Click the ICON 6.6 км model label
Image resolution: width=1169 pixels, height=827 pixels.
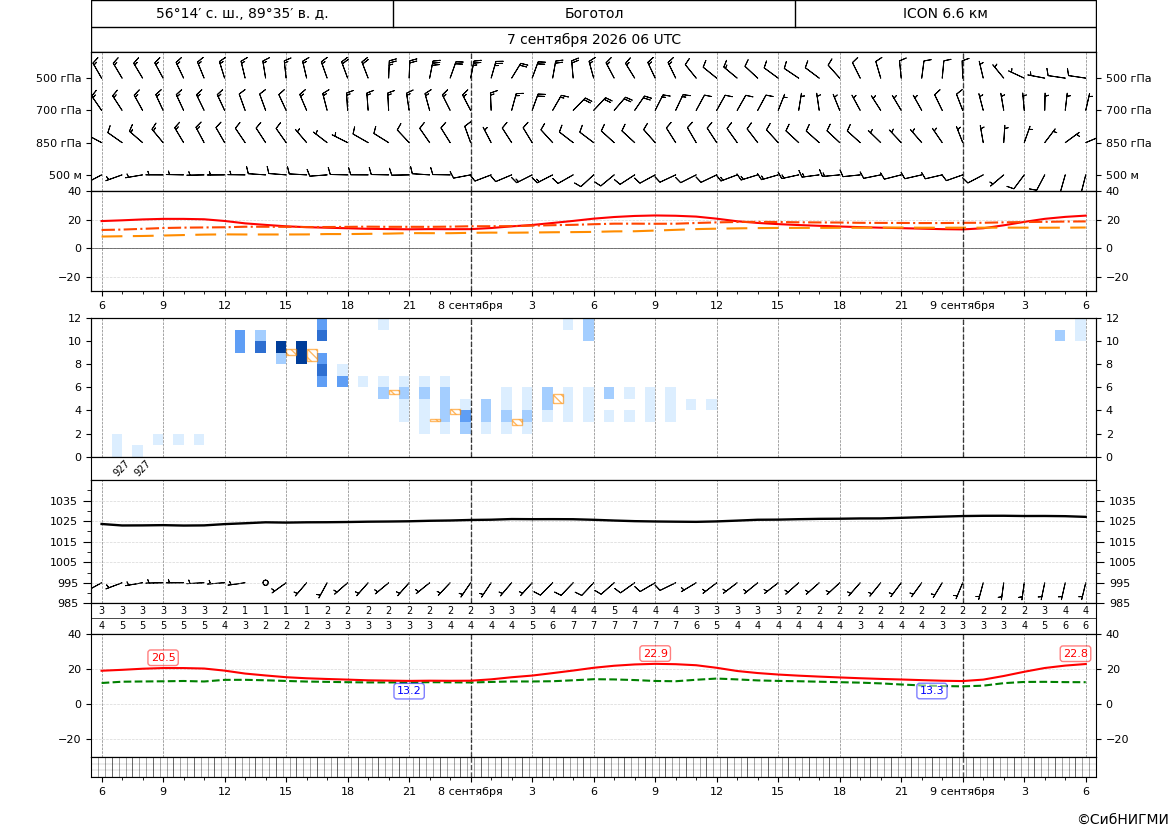[945, 13]
